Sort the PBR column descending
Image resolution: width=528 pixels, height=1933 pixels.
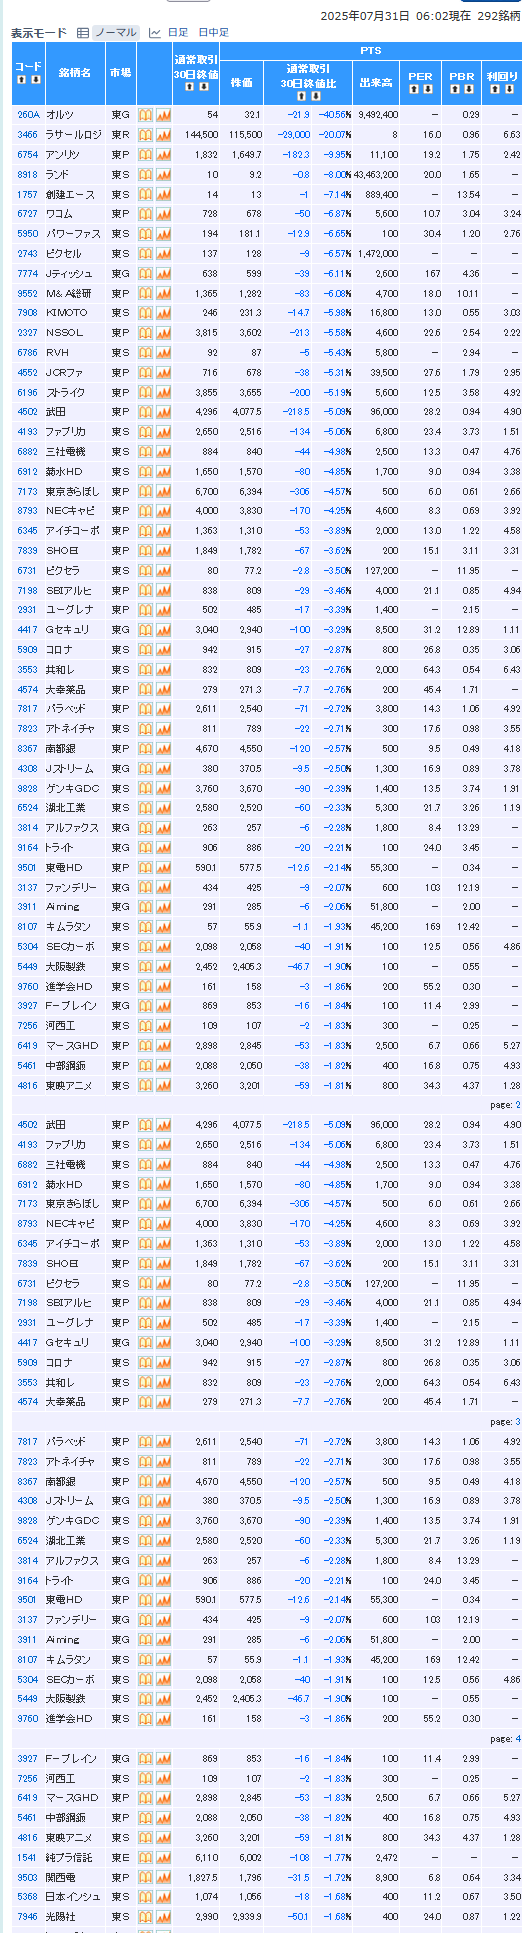point(468,89)
